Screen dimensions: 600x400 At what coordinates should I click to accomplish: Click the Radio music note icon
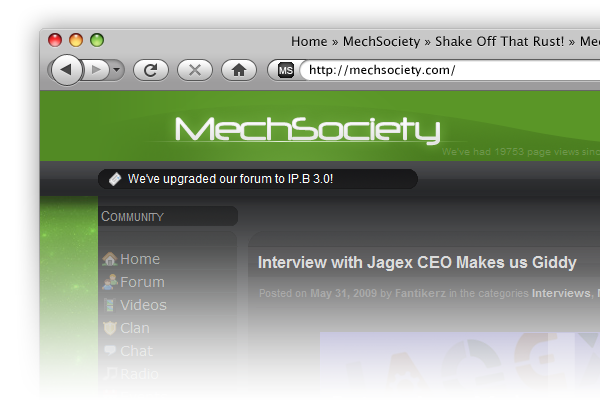(x=110, y=373)
